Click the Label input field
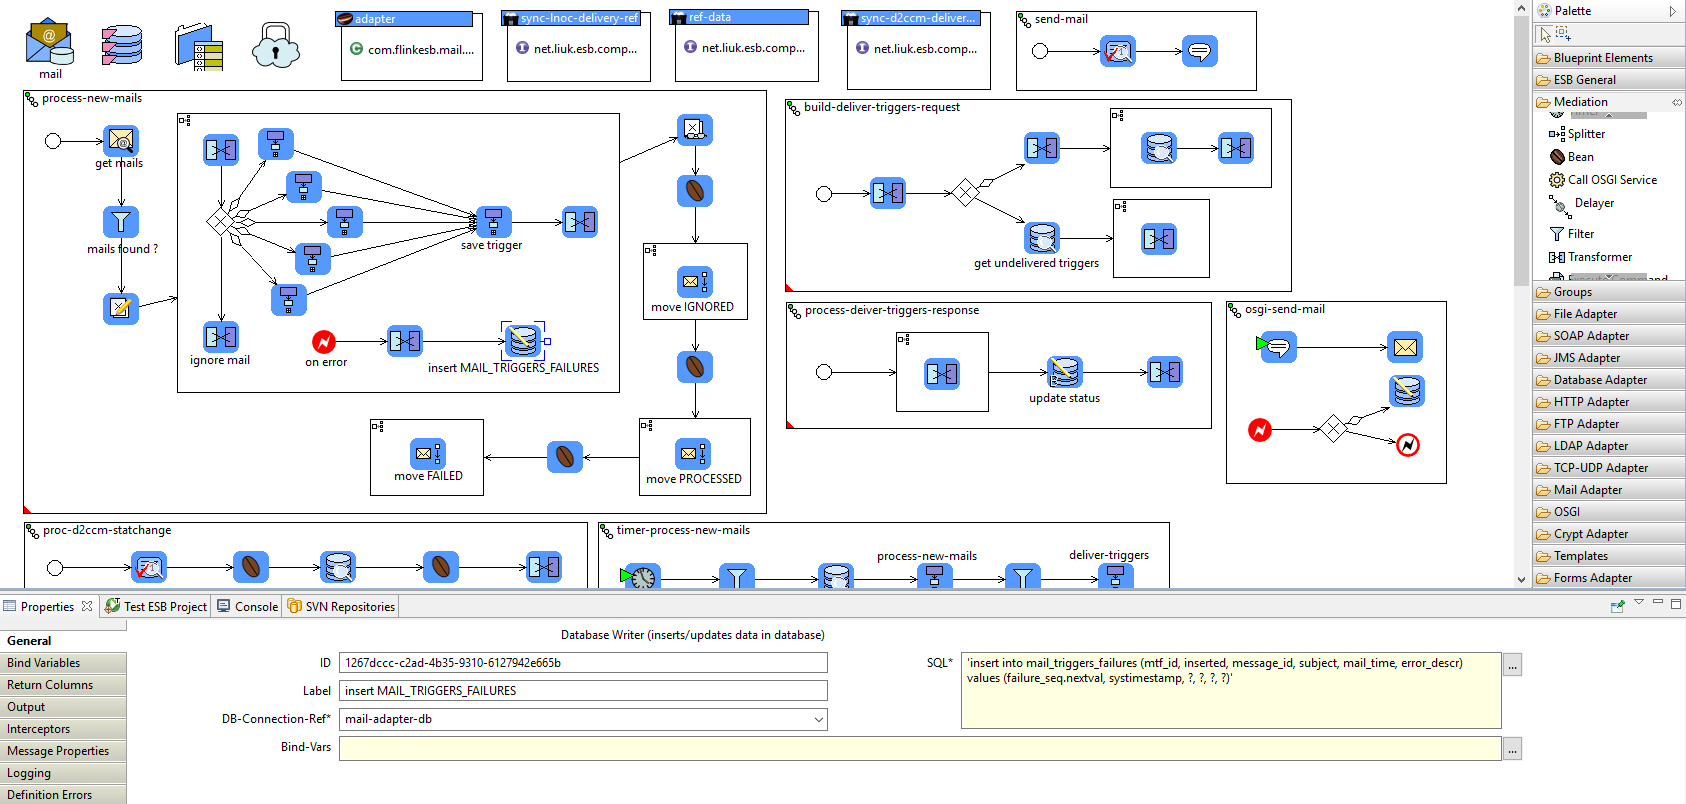This screenshot has width=1686, height=804. (x=583, y=691)
